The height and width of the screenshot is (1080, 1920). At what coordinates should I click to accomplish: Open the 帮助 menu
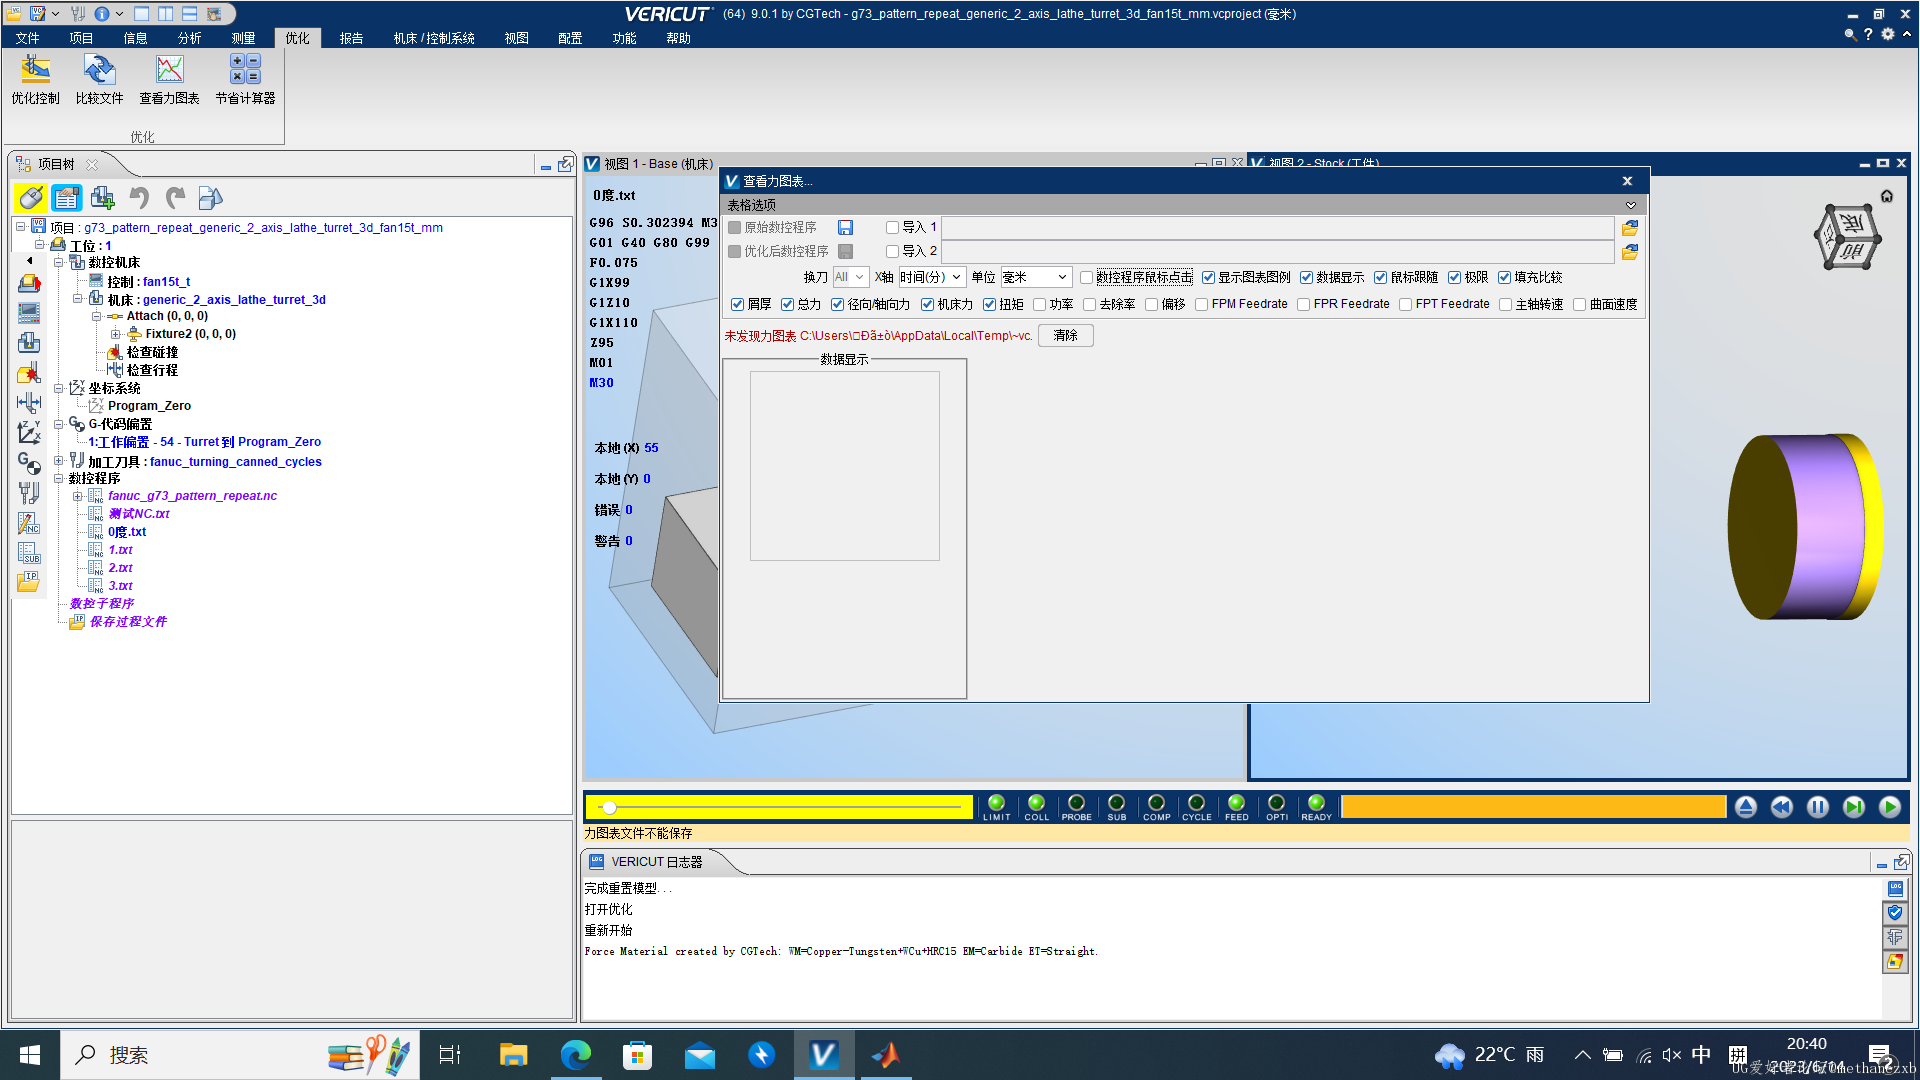coord(678,38)
